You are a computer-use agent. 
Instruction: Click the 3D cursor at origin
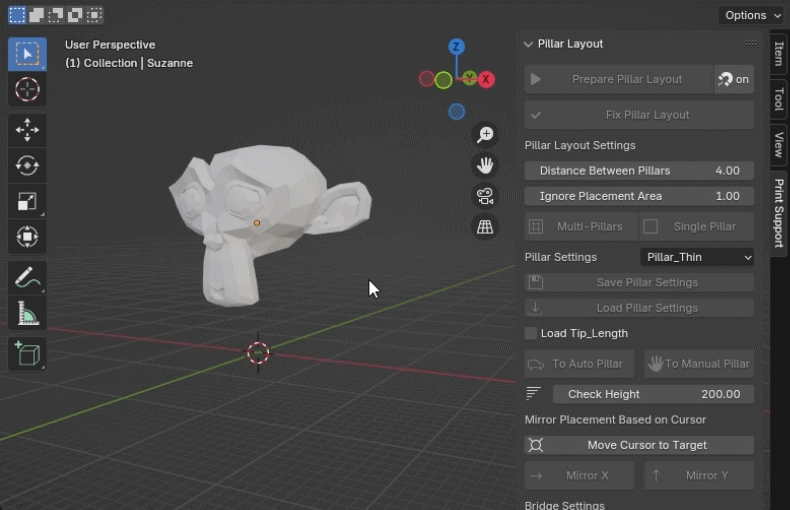point(258,353)
